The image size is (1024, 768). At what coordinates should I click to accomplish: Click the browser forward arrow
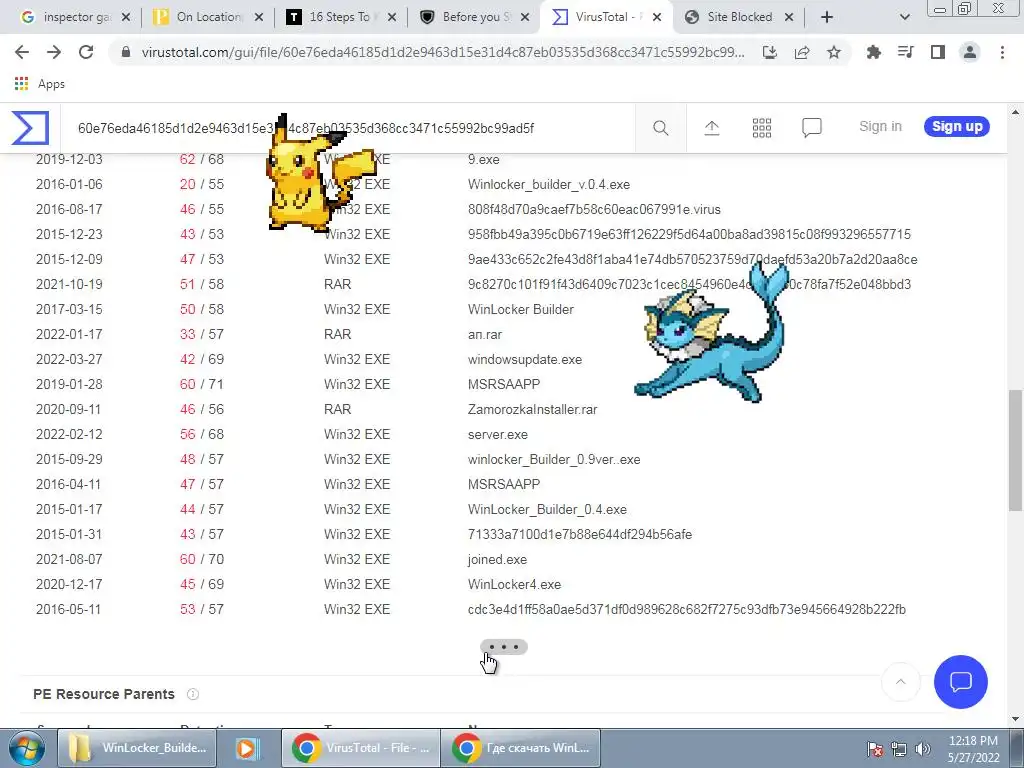(x=54, y=52)
